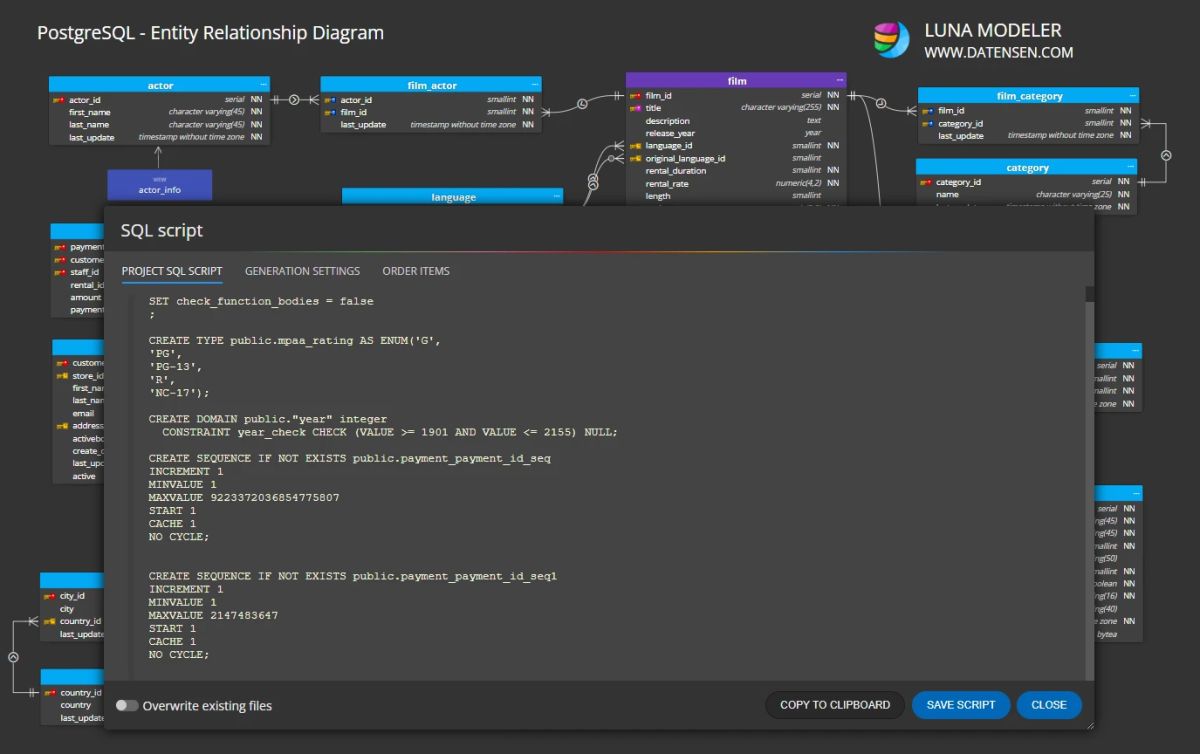This screenshot has width=1200, height=754.
Task: Click the 'MAXVALUE 9223372036854775807' line
Action: tap(244, 497)
